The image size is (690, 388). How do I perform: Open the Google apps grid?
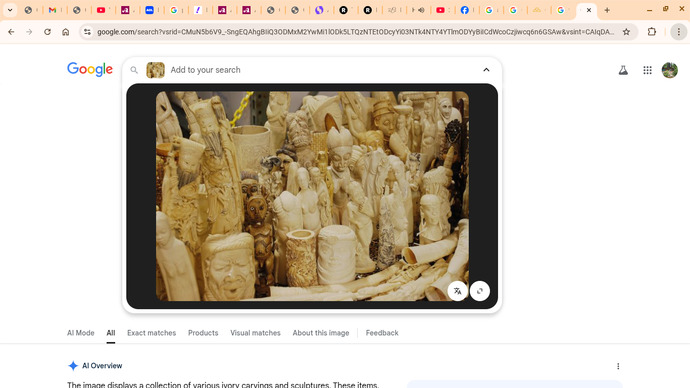(647, 70)
